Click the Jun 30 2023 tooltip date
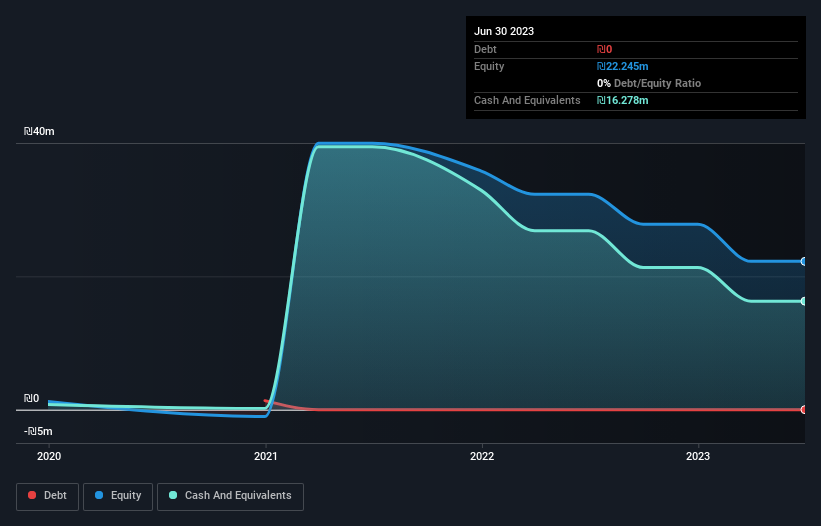The width and height of the screenshot is (821, 526). click(504, 31)
